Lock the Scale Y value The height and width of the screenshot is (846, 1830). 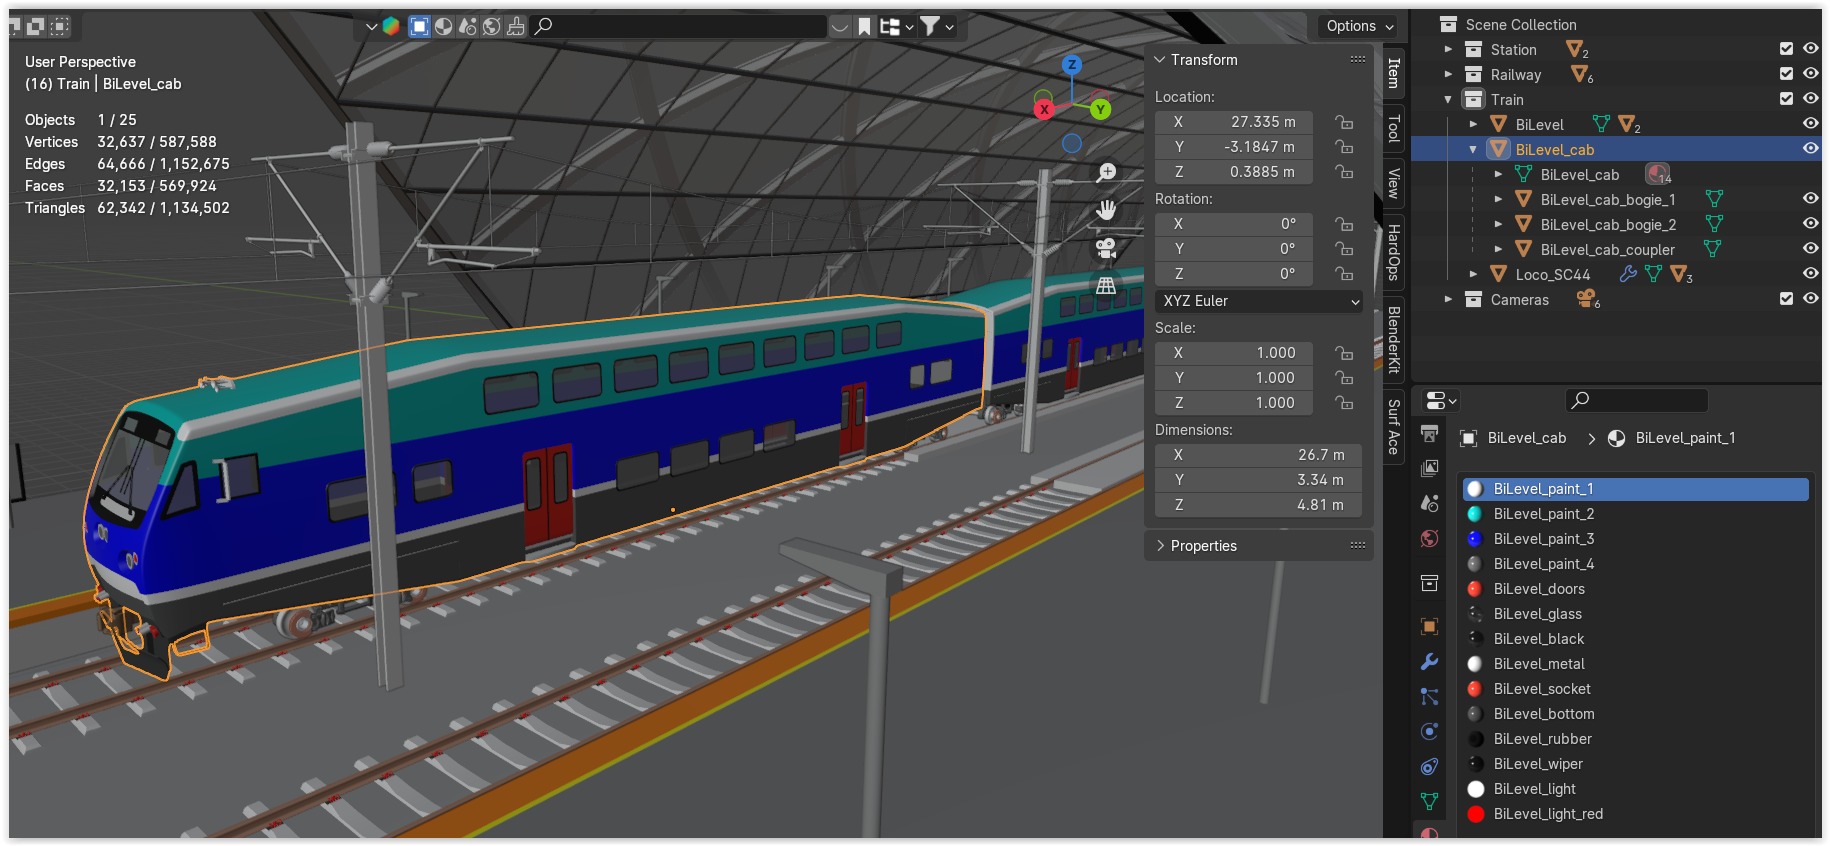(1344, 378)
